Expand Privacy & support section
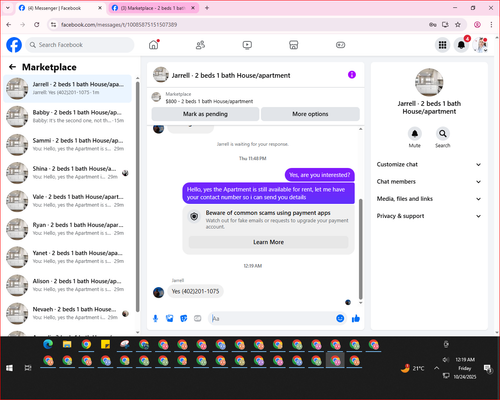 point(429,216)
